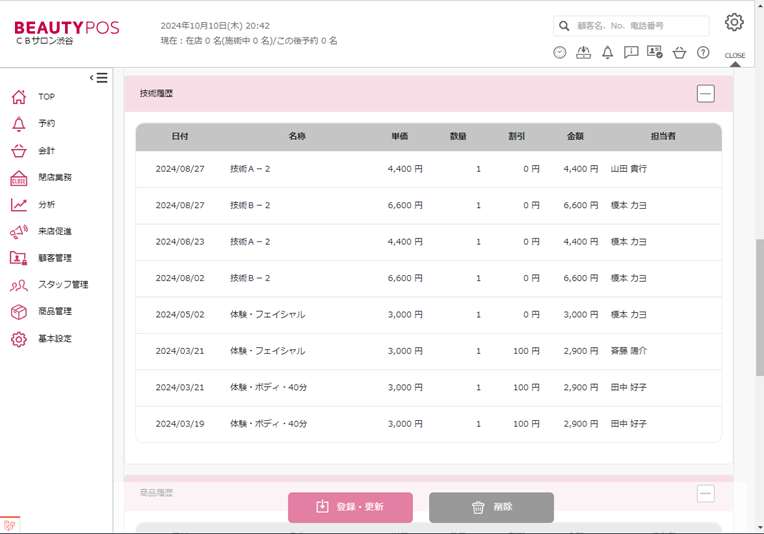
Task: Click the customer card check icon
Action: tap(655, 53)
